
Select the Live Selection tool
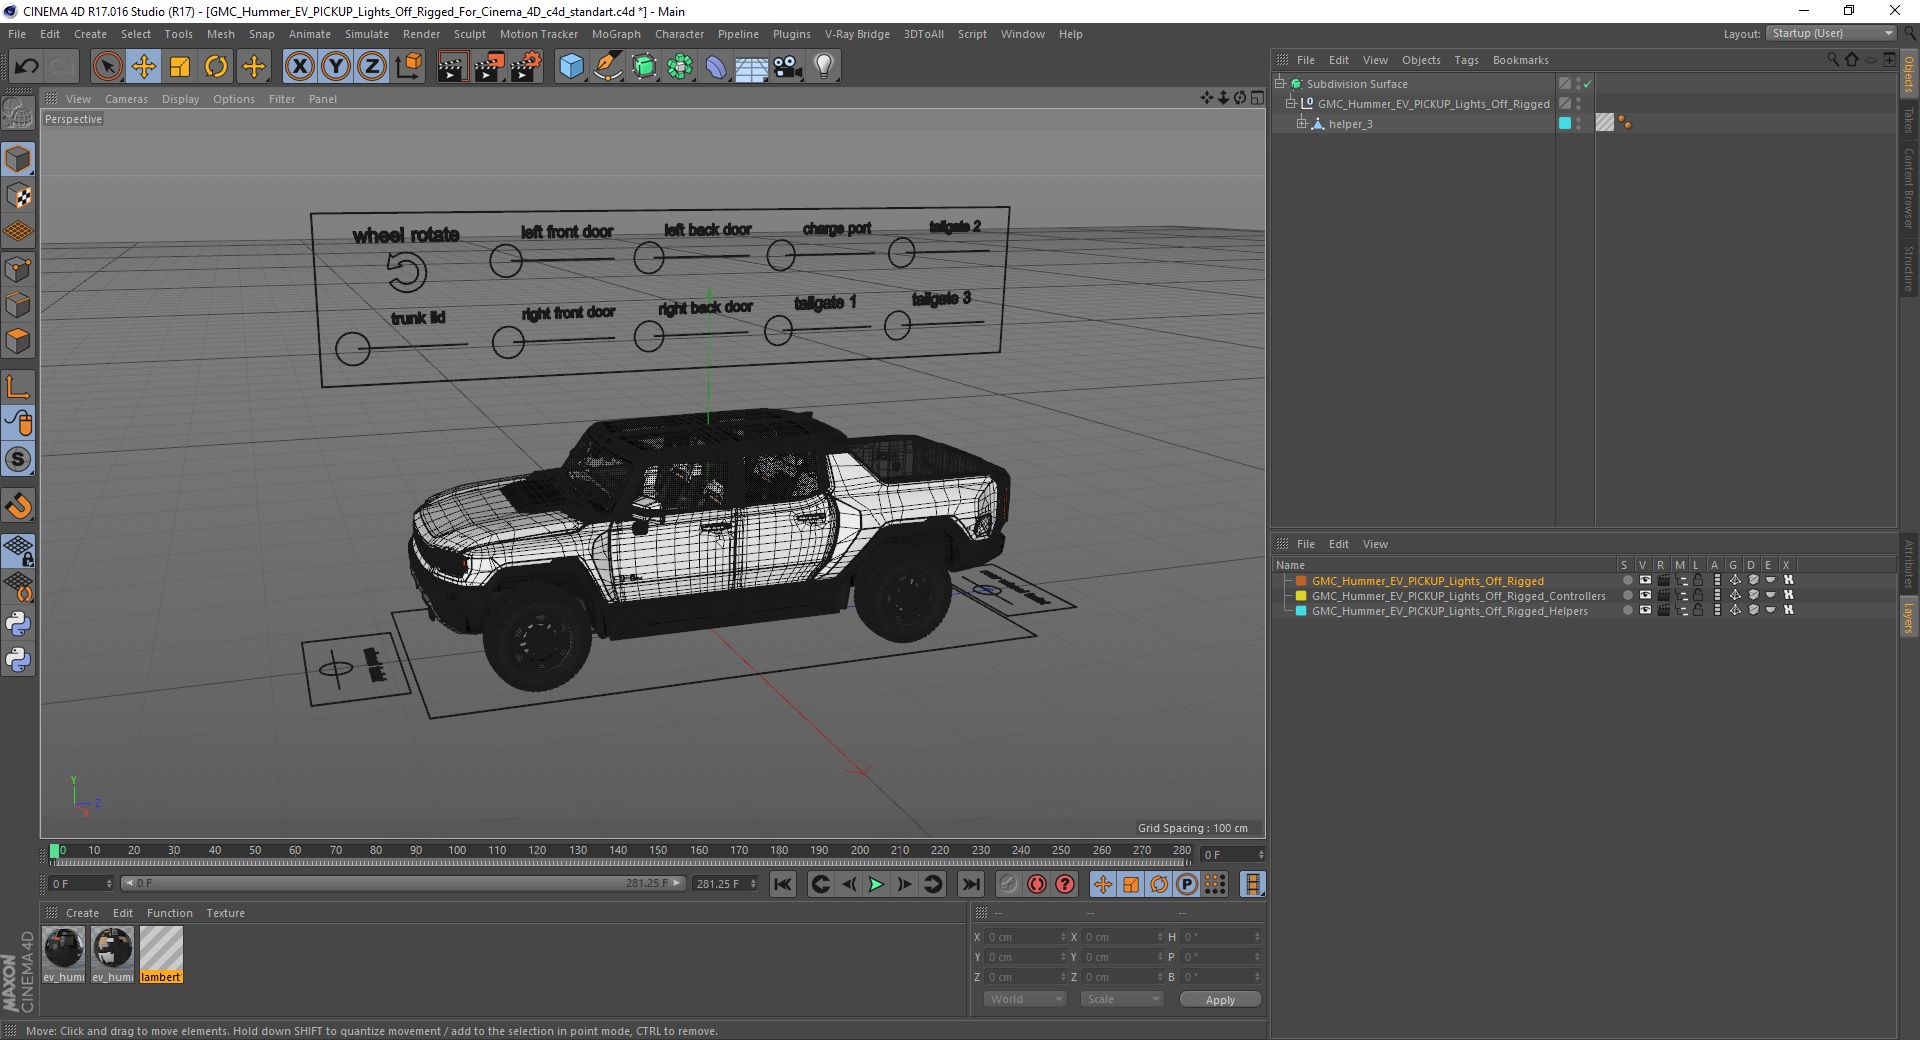coord(107,66)
